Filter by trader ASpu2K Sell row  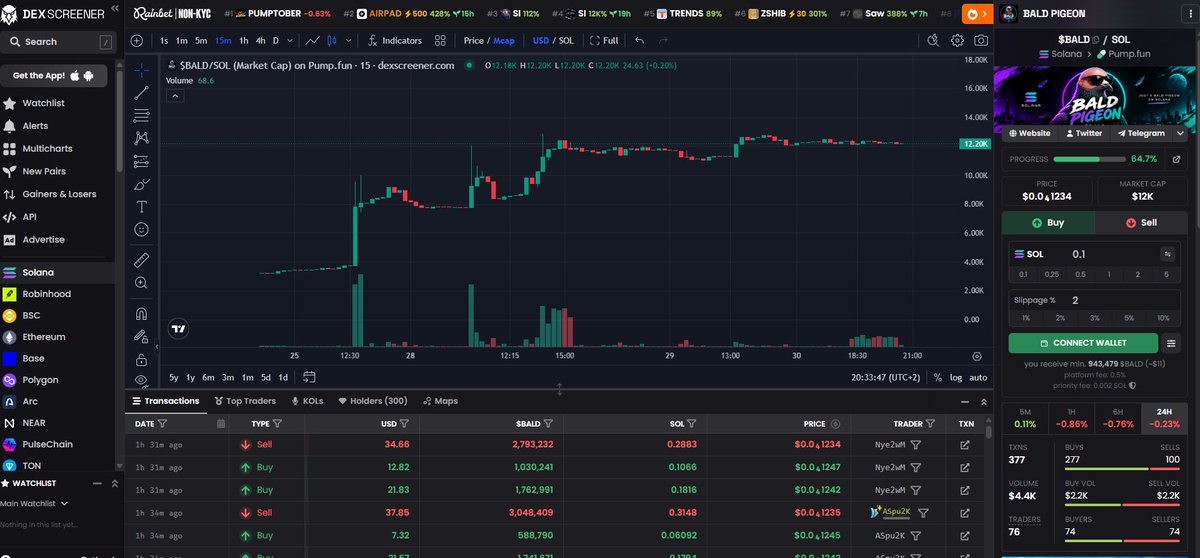(923, 512)
